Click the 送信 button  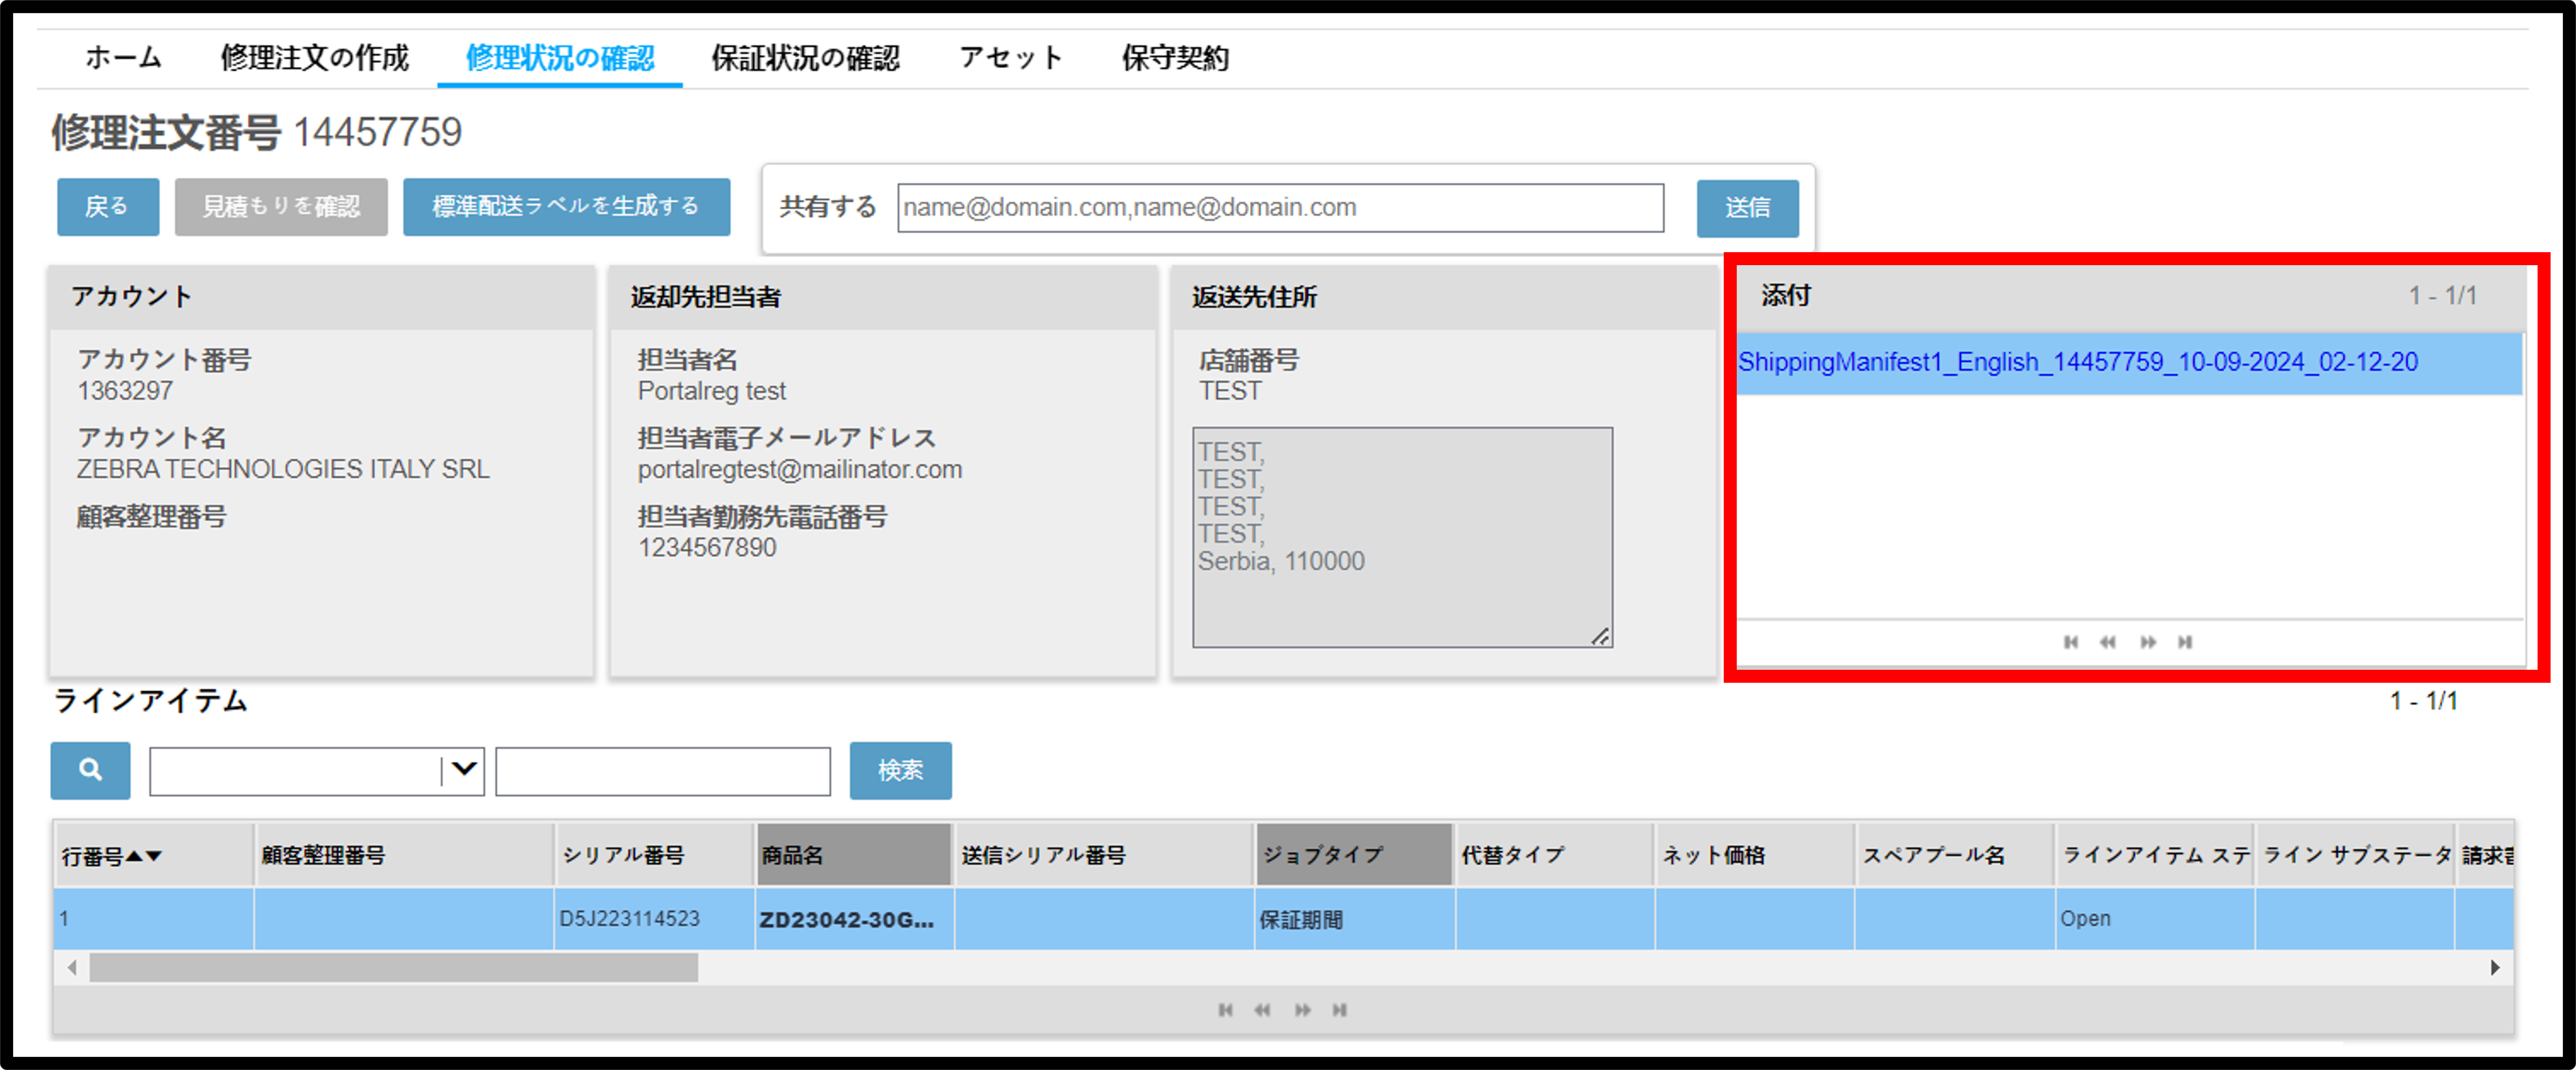(x=1747, y=208)
